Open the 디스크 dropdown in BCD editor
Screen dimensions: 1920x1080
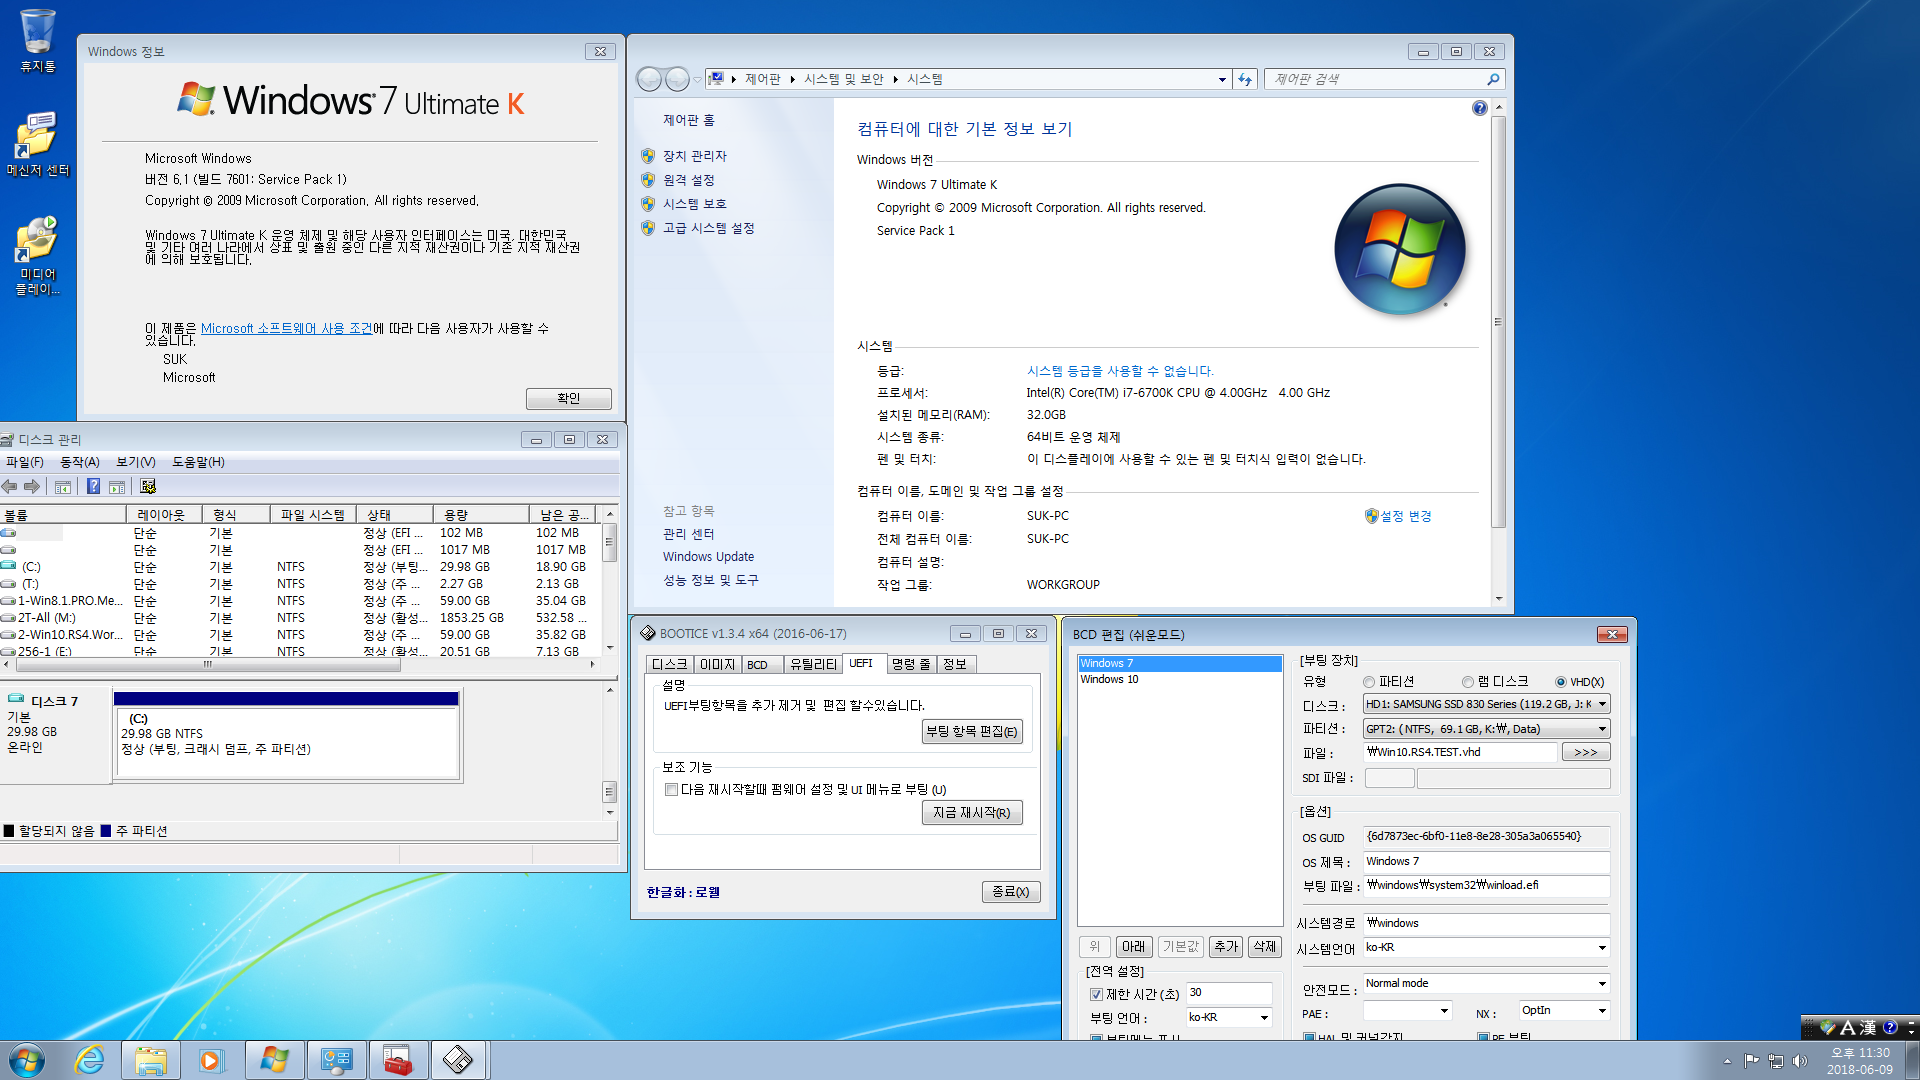point(1486,704)
